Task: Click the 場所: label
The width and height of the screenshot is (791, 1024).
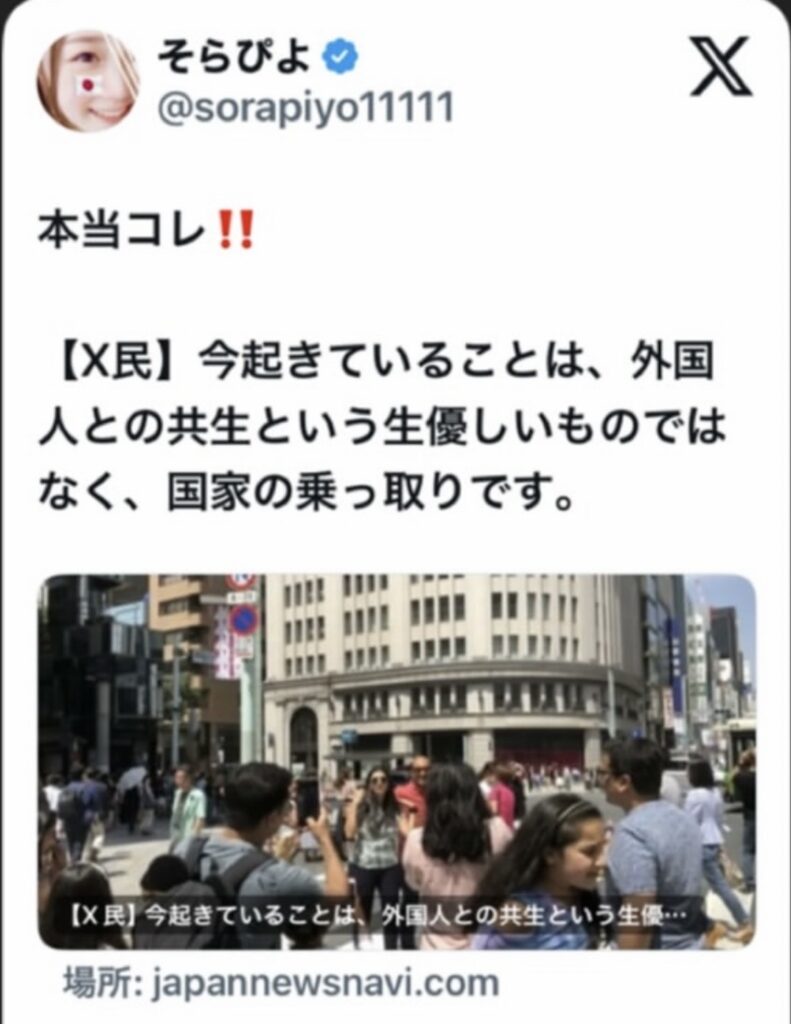Action: 103,982
